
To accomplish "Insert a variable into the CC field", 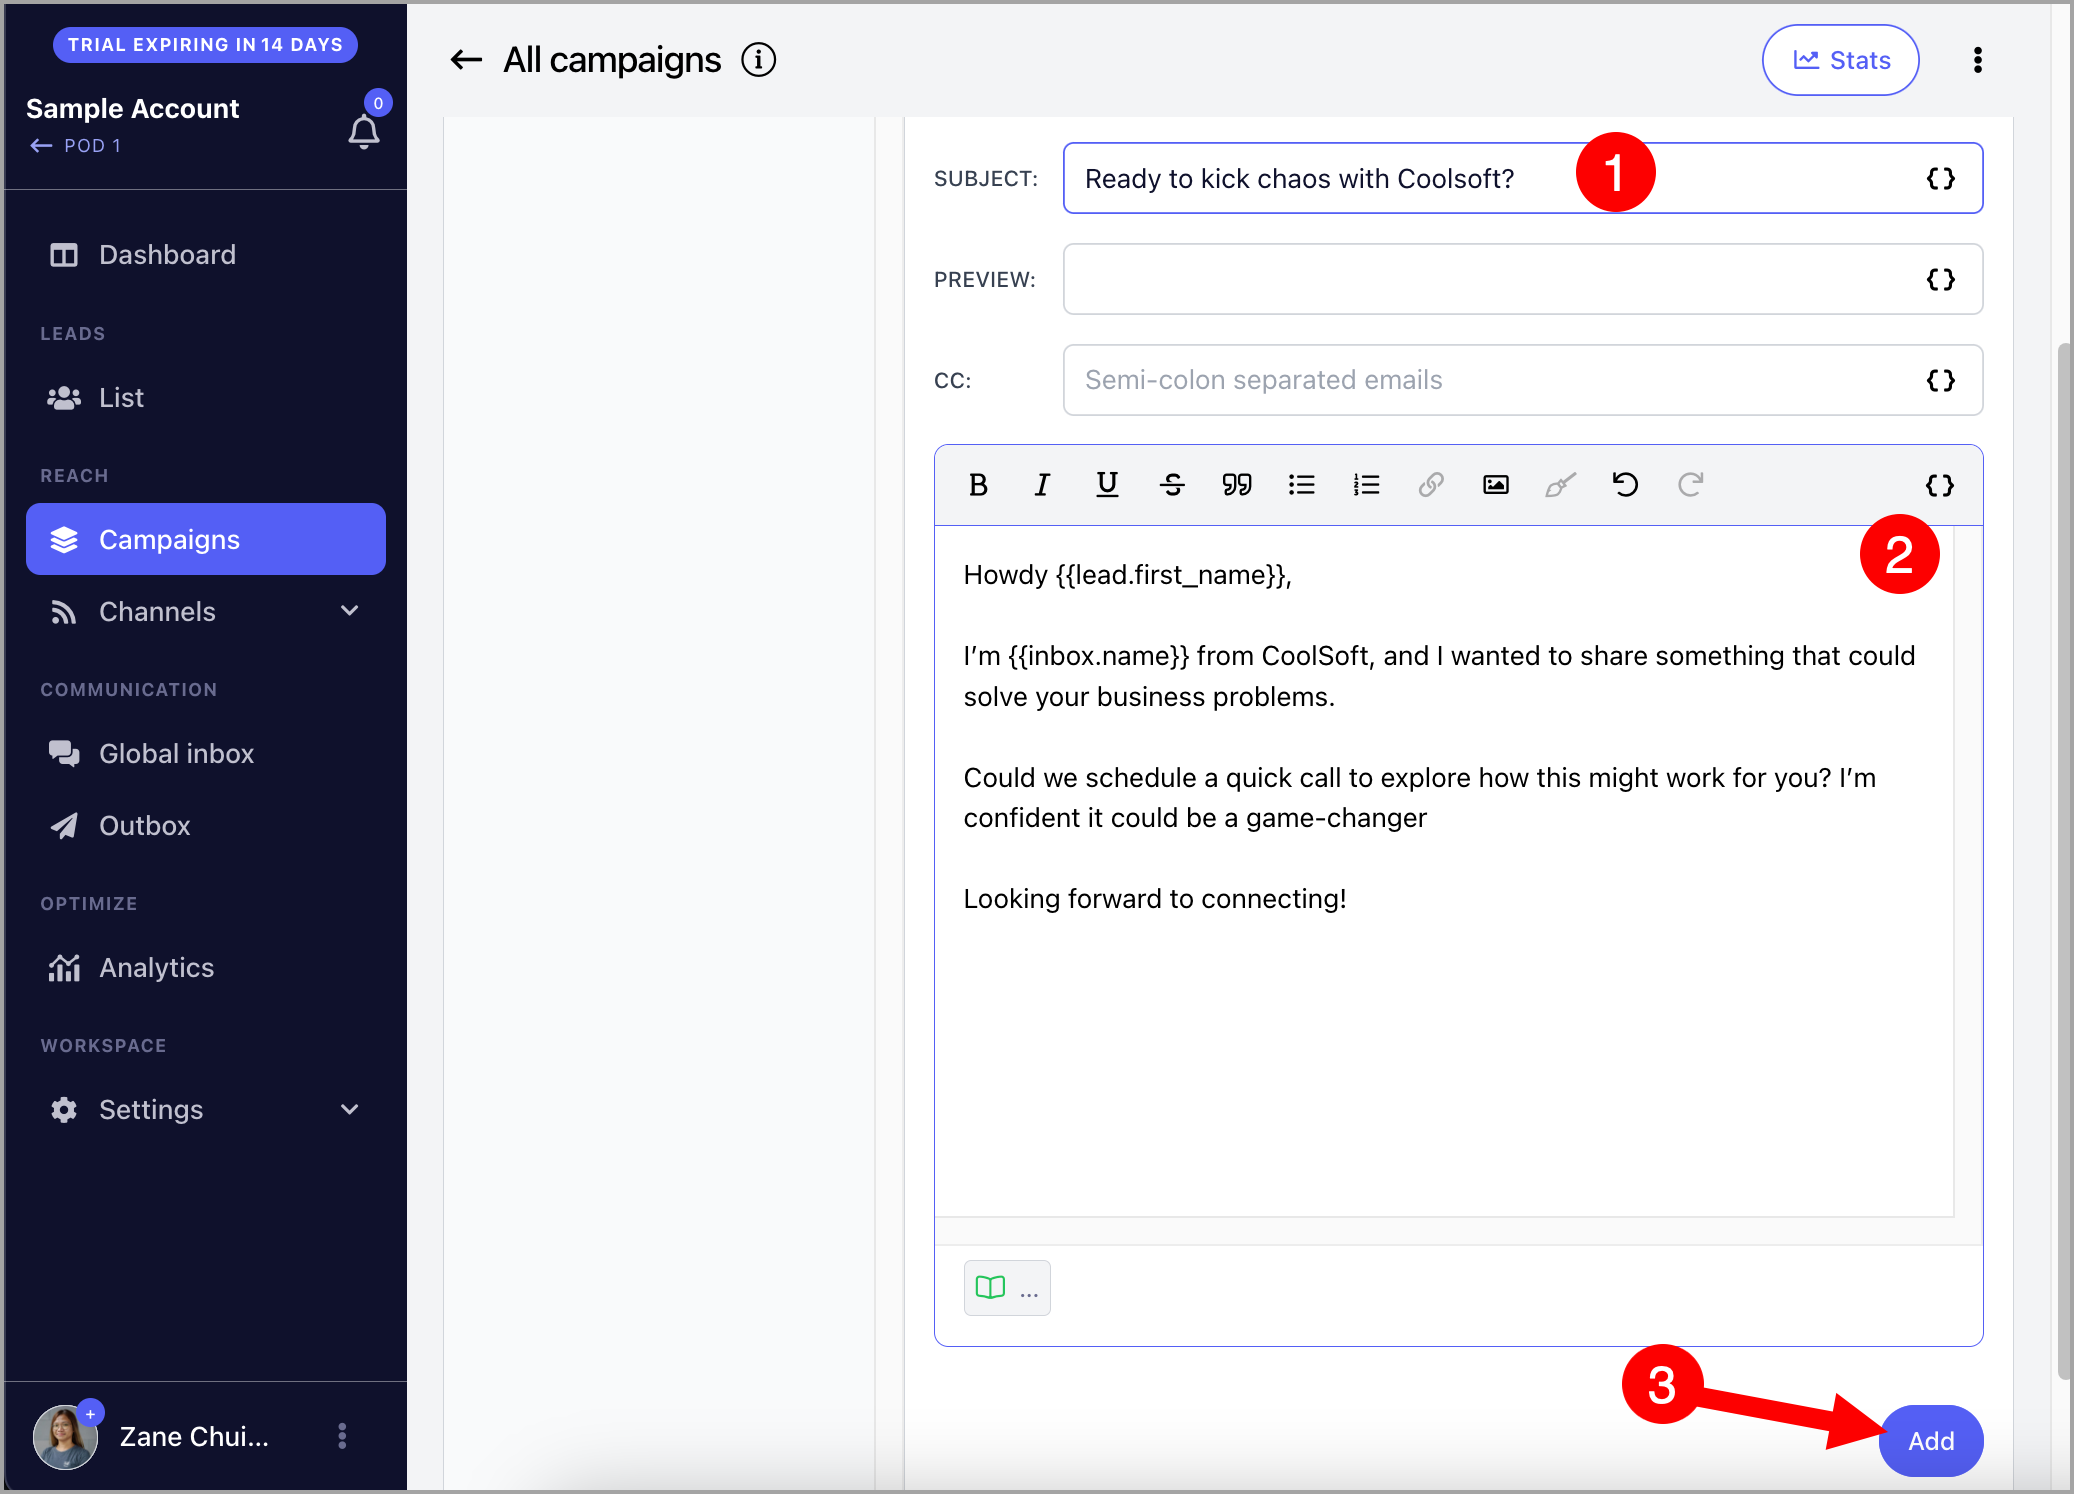I will coord(1941,380).
